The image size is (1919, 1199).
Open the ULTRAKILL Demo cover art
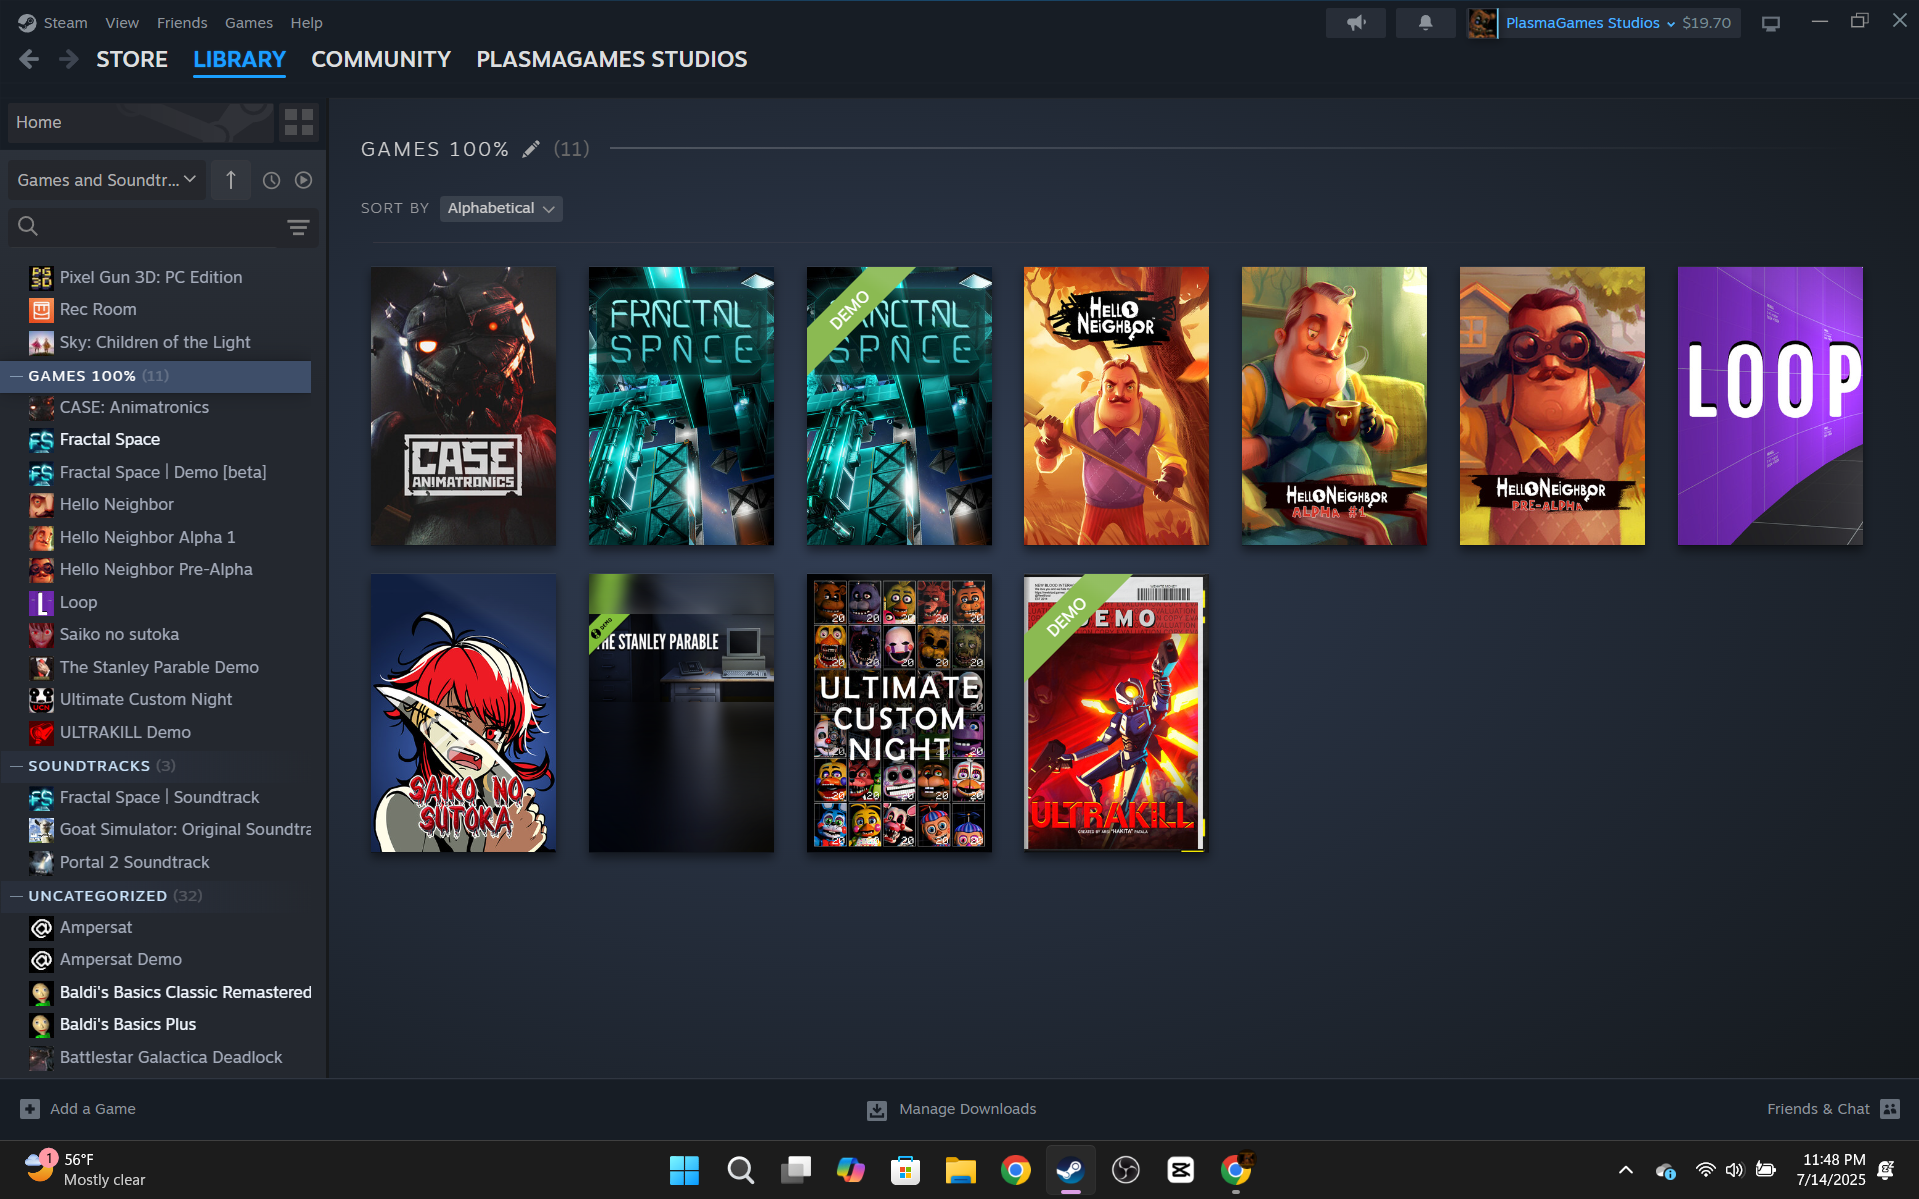point(1116,713)
